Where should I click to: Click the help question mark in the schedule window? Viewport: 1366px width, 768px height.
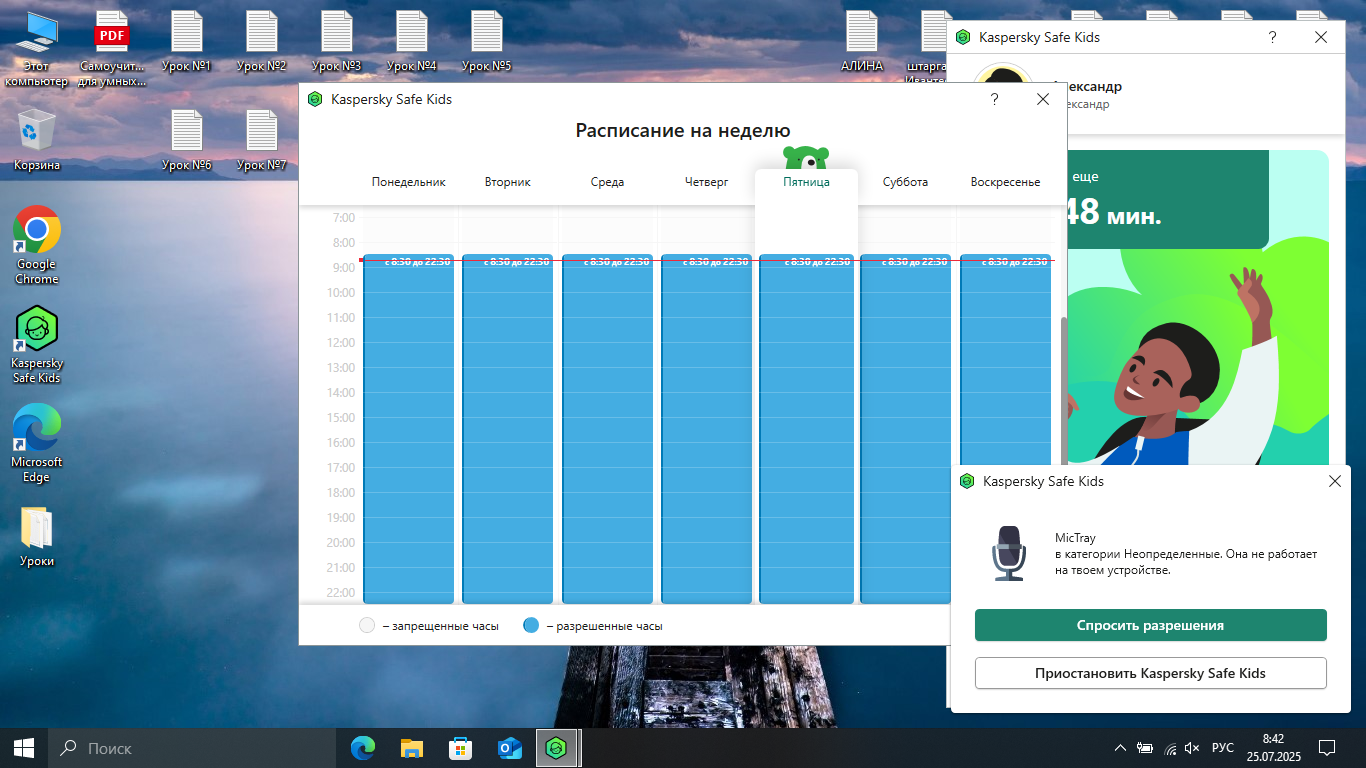click(994, 99)
